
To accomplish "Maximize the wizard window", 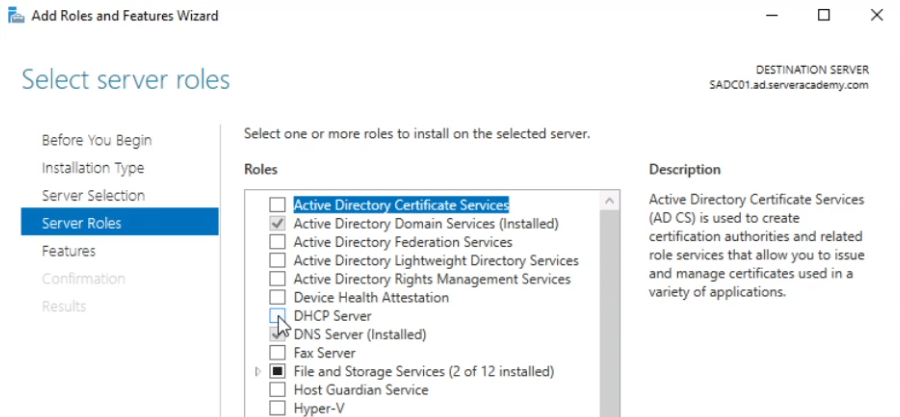I will pos(824,15).
